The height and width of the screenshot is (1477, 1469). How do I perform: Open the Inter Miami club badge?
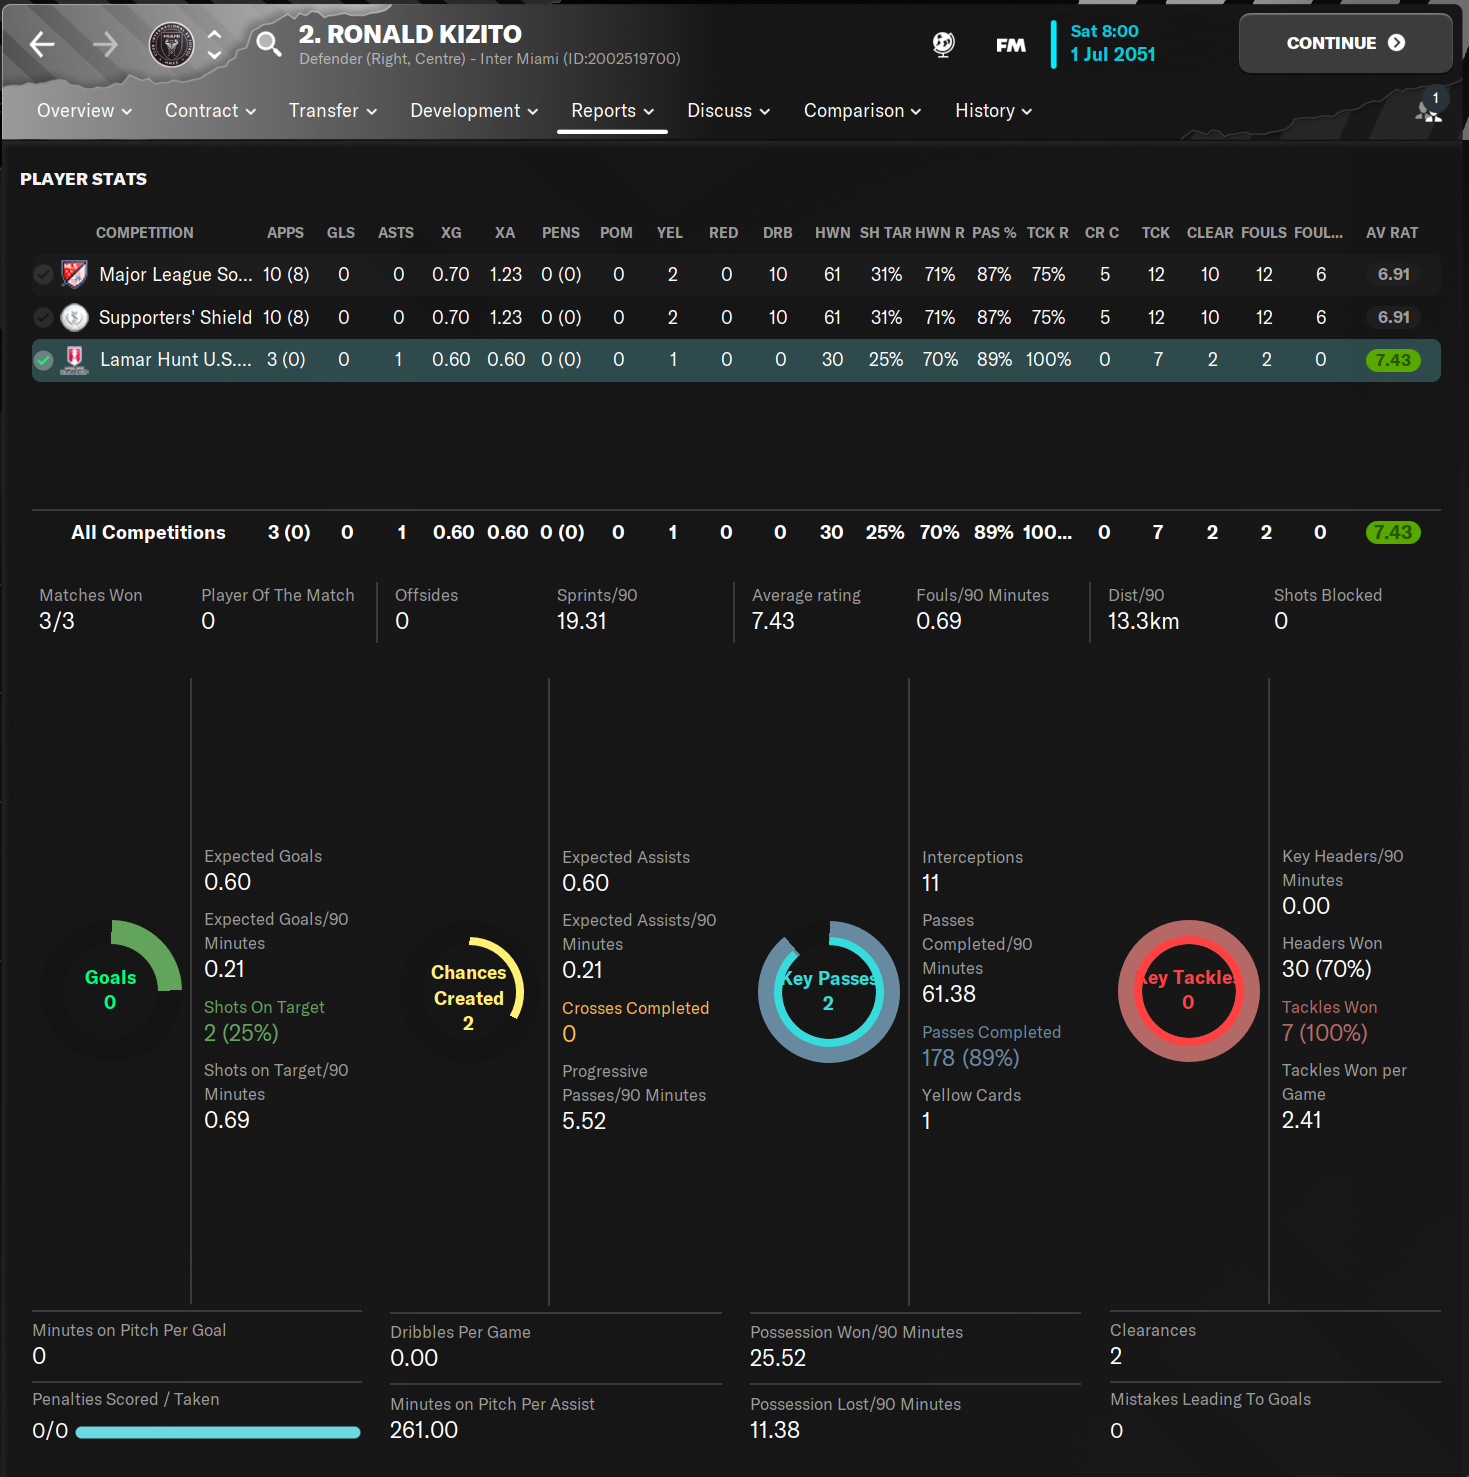tap(171, 44)
